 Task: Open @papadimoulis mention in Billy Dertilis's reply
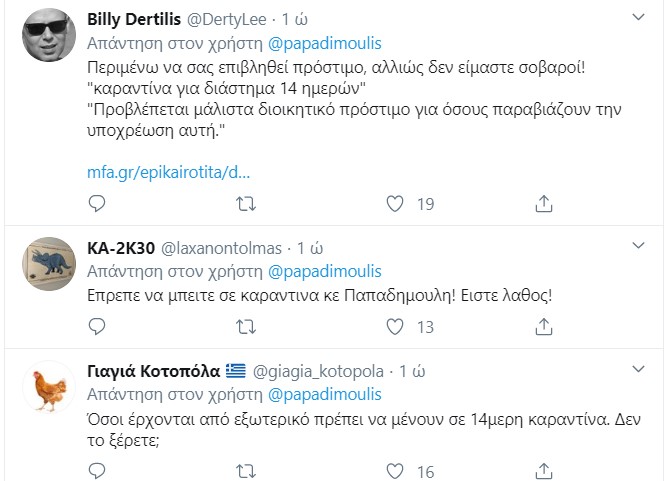pyautogui.click(x=325, y=44)
